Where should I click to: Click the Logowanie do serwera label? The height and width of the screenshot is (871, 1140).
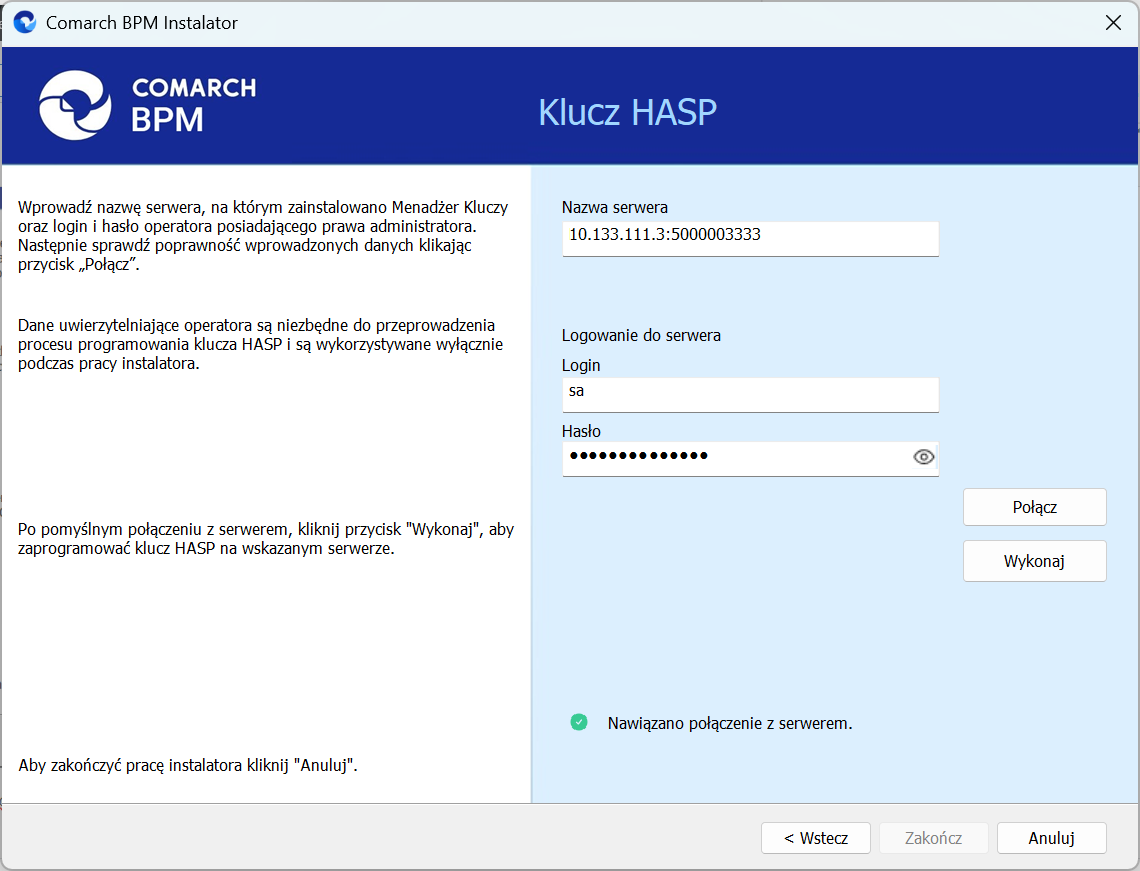coord(641,335)
